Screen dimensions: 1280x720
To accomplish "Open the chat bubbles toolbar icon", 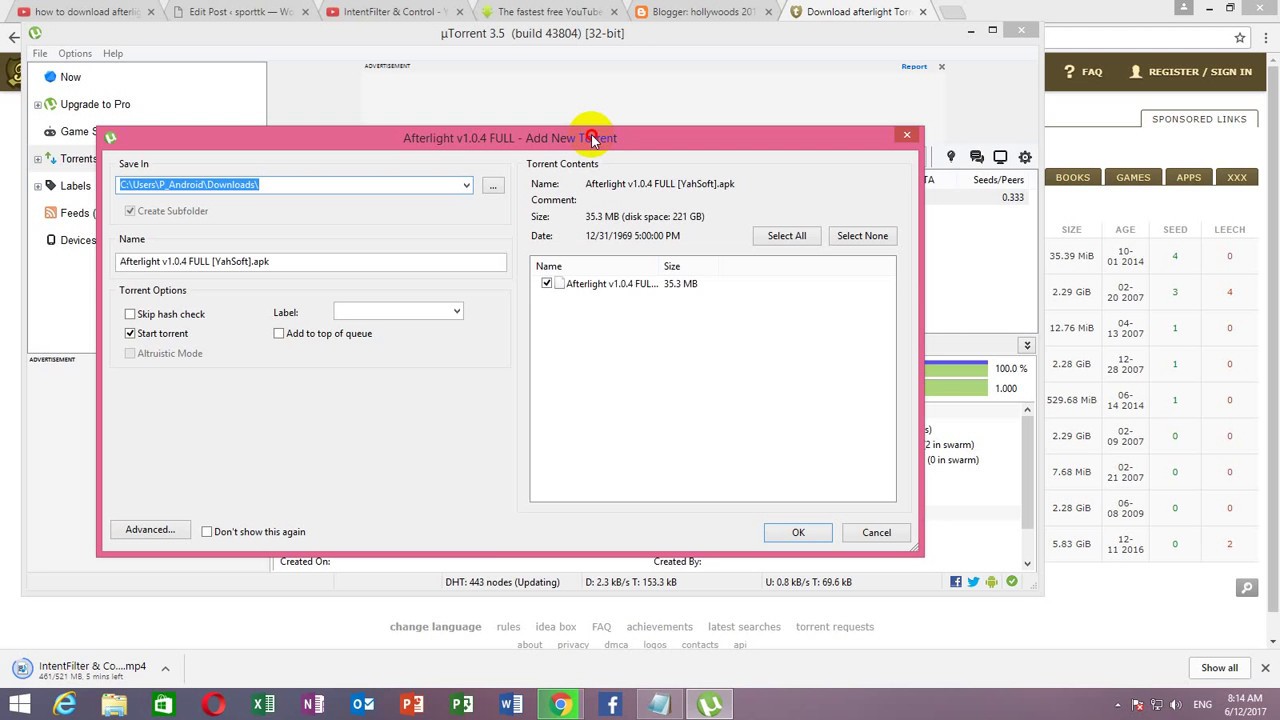I will [976, 157].
